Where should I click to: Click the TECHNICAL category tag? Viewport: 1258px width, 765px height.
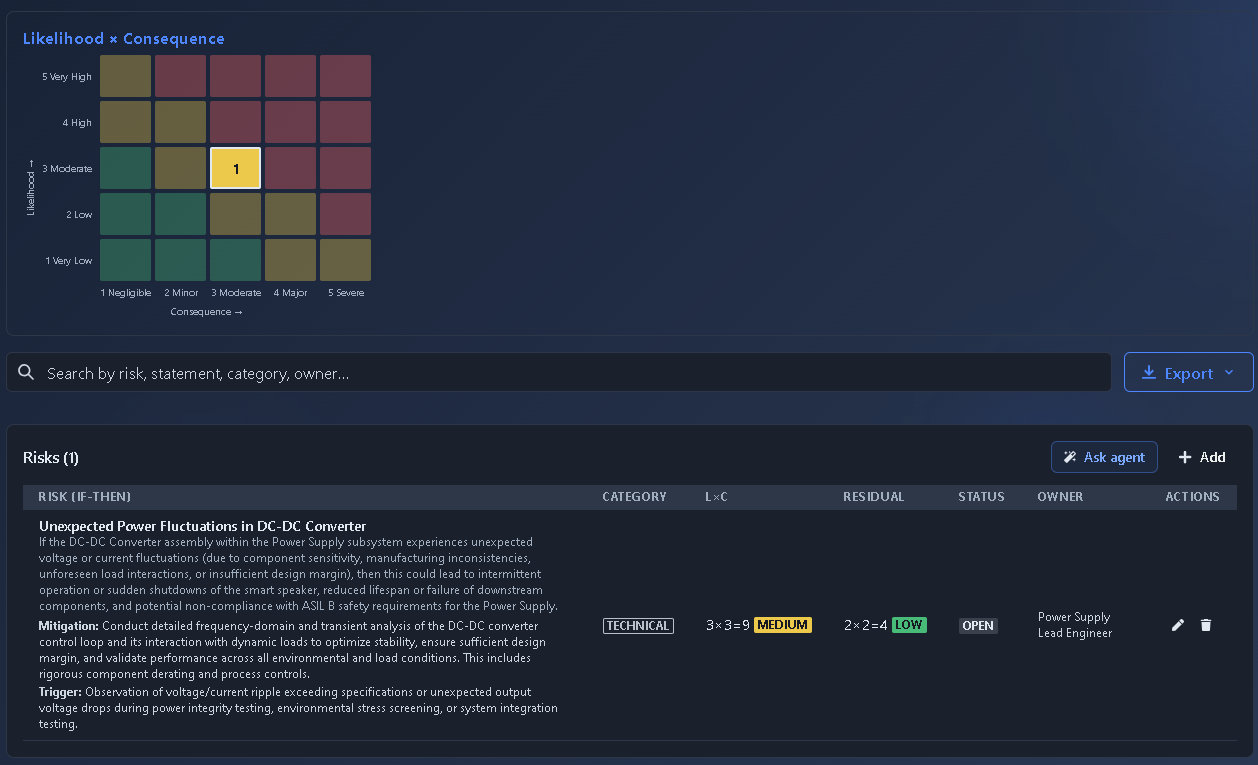click(x=638, y=626)
